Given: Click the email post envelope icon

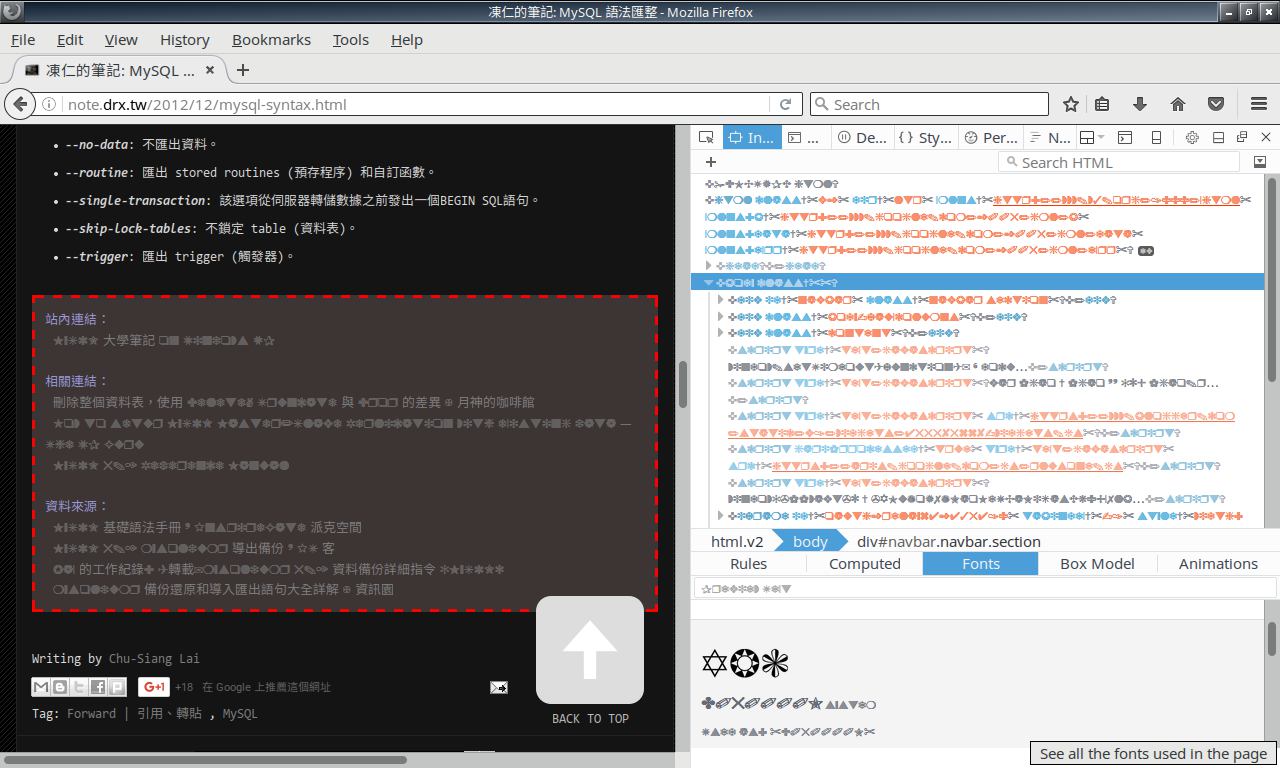Looking at the screenshot, I should click(x=498, y=687).
